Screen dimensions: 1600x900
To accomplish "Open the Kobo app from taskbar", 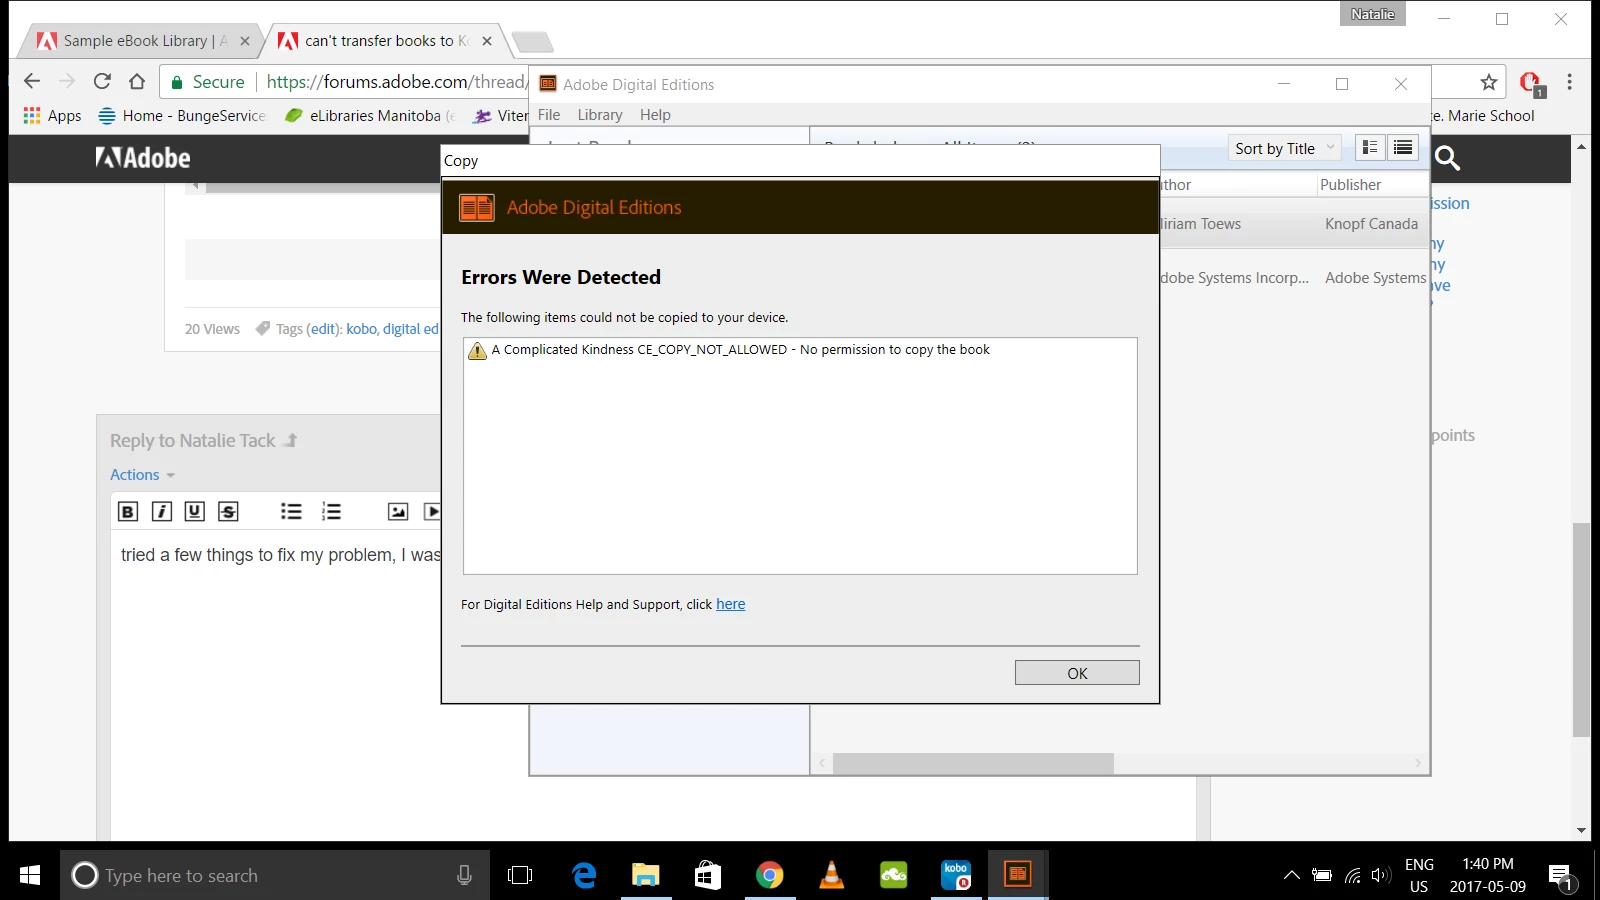I will coord(956,875).
